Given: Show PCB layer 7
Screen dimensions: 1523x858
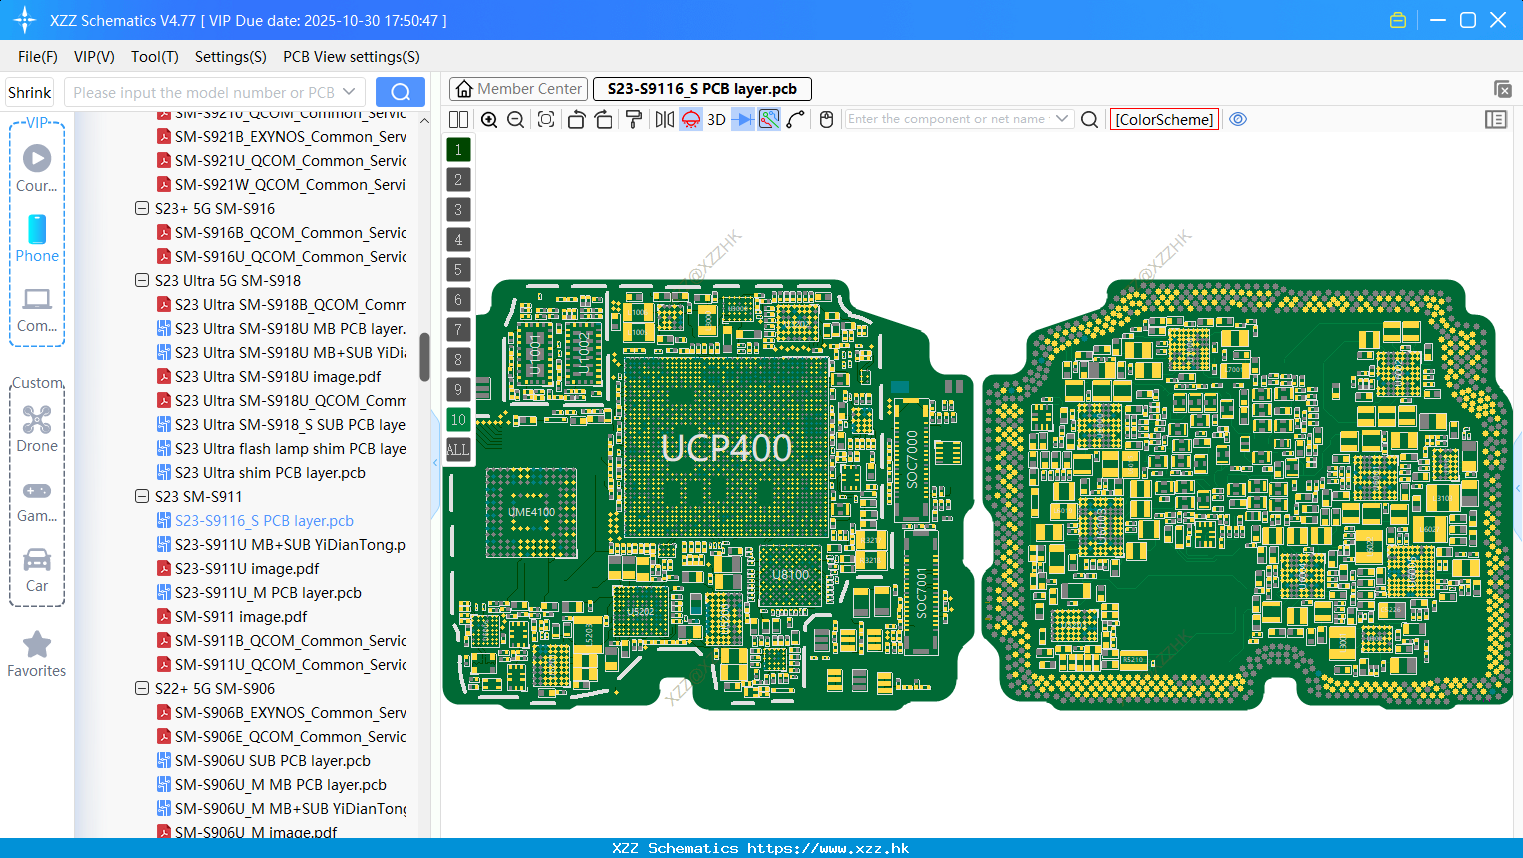Looking at the screenshot, I should click(458, 329).
